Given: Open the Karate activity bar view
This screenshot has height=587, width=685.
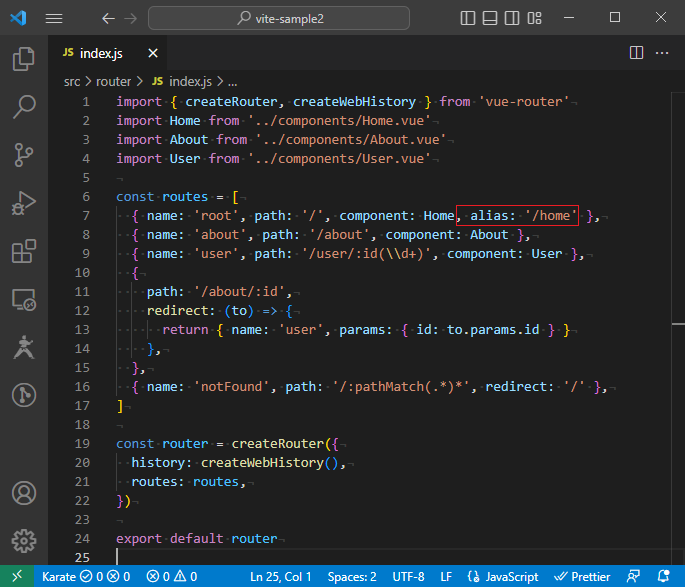Looking at the screenshot, I should tap(24, 347).
